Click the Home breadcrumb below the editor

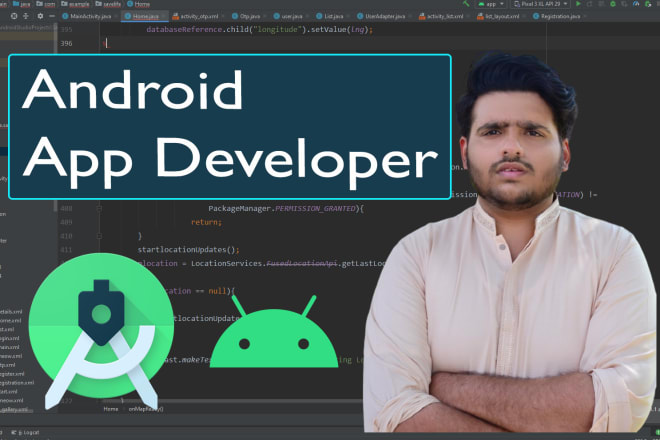[x=111, y=409]
